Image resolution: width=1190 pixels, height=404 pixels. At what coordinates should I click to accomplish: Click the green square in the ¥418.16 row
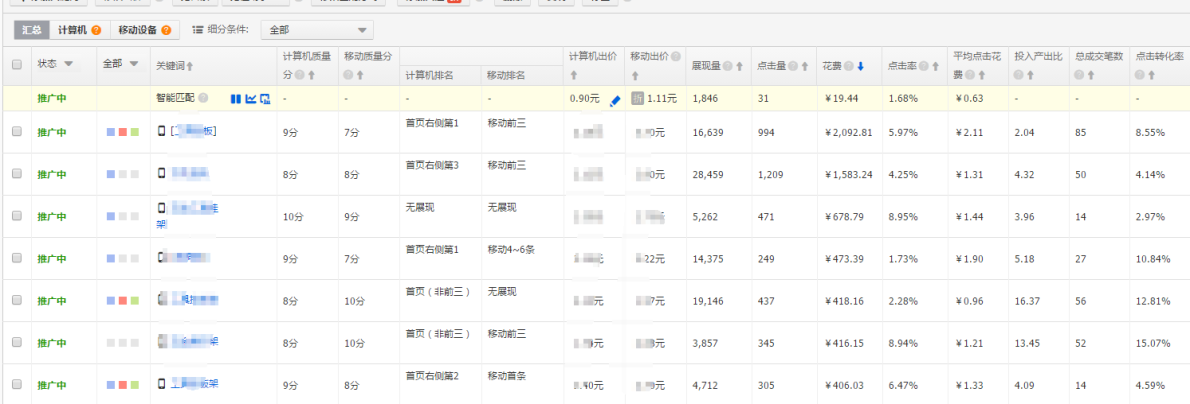[134, 301]
